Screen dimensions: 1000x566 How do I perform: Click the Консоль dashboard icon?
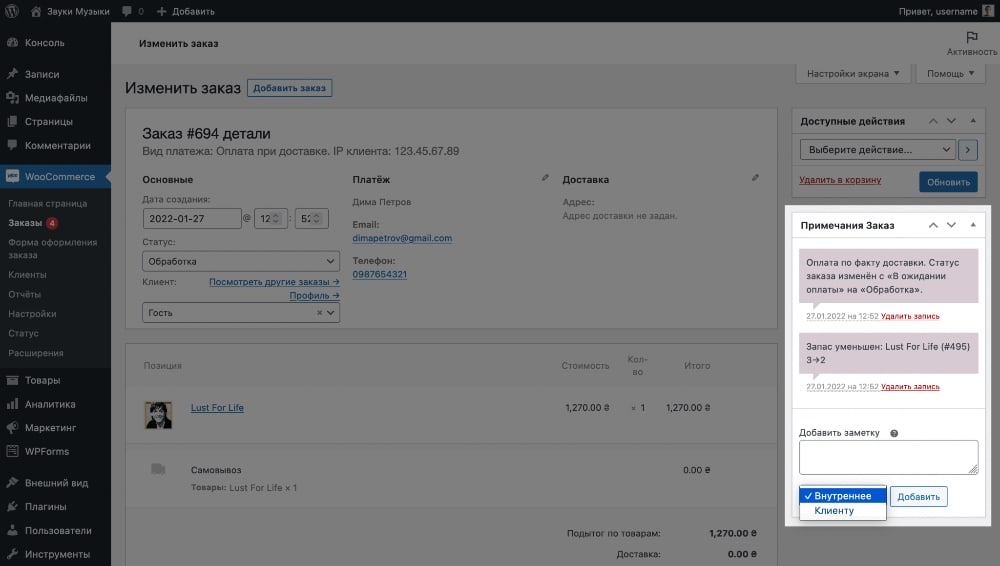tap(12, 42)
